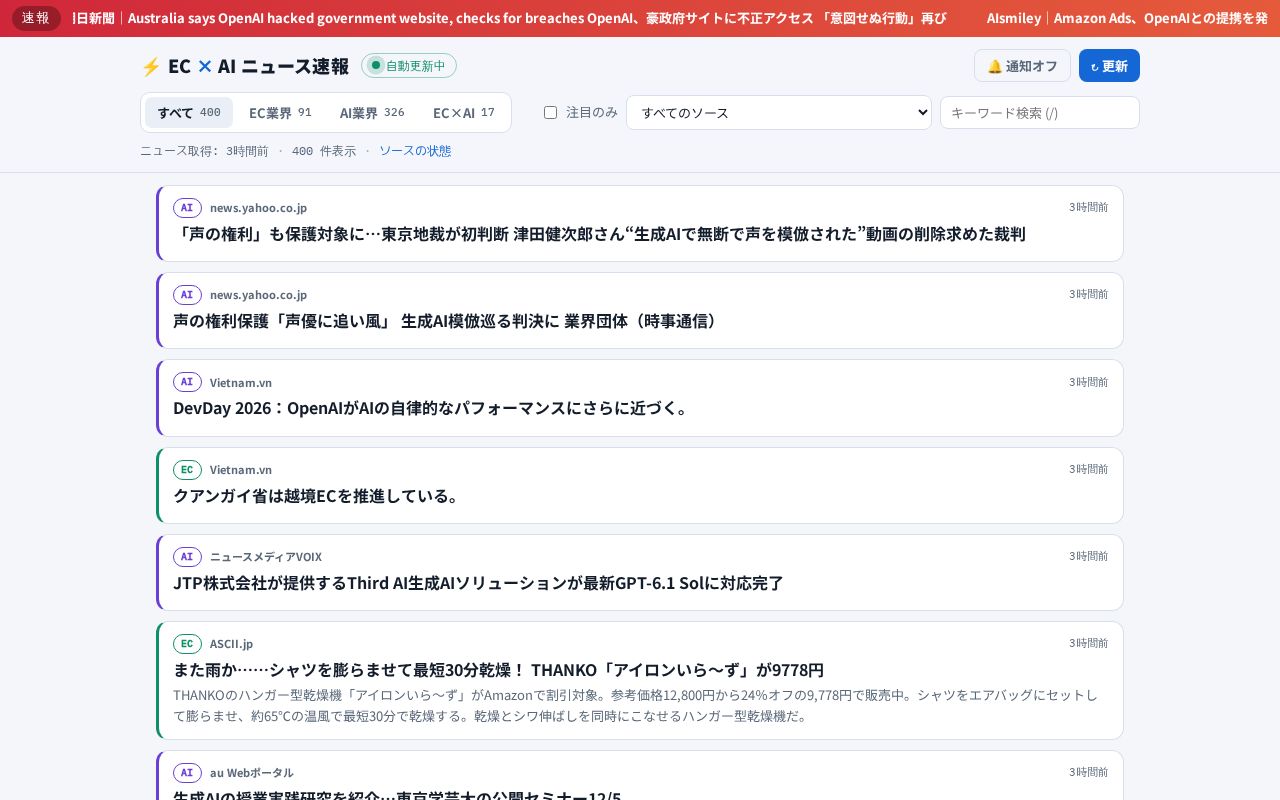Click the AI tag on DevDay 2026 article
The image size is (1280, 800).
187,382
